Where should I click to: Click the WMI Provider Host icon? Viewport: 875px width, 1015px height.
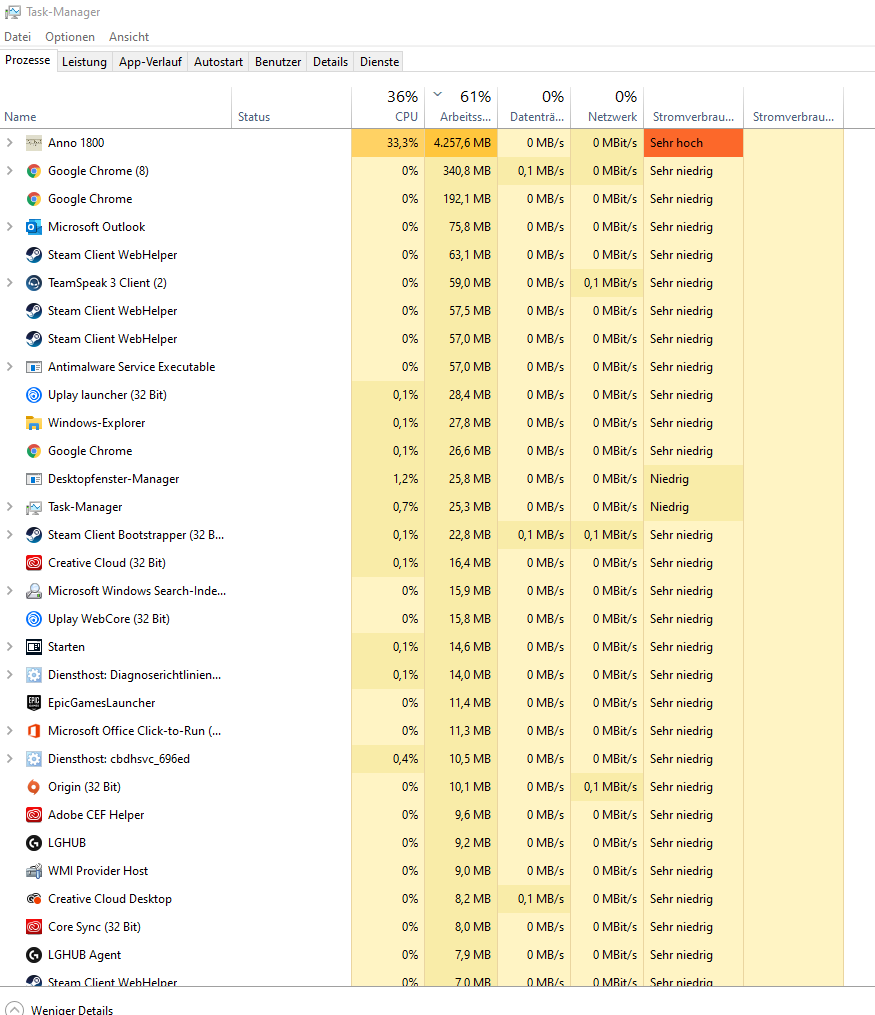34,871
